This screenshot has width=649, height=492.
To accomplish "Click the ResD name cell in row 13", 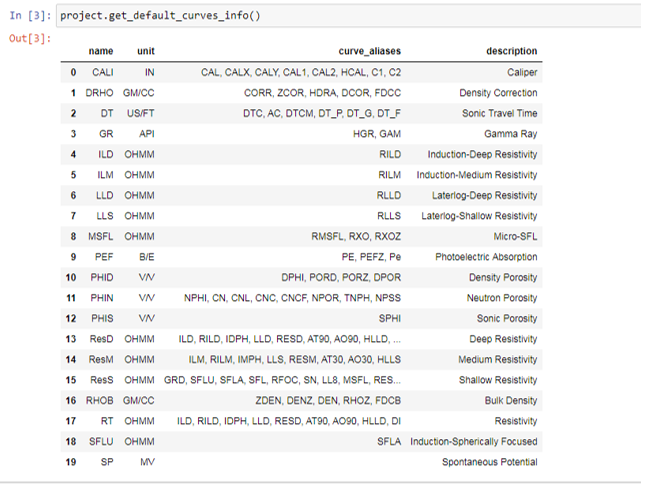I will click(101, 339).
